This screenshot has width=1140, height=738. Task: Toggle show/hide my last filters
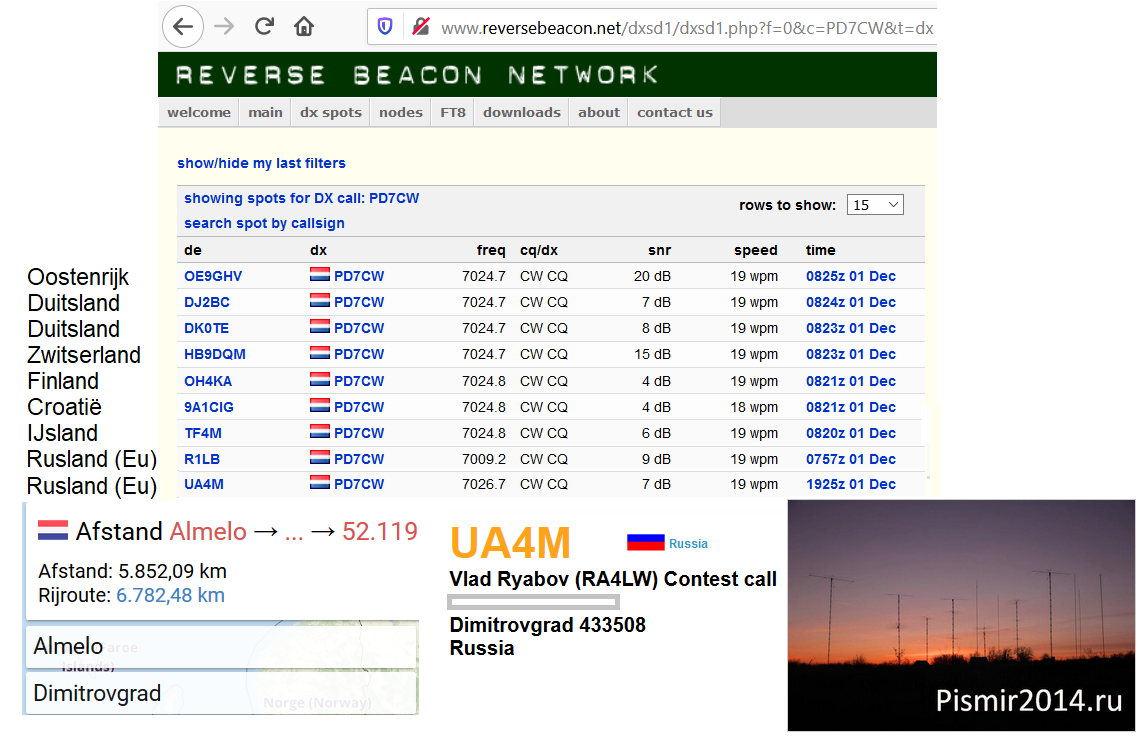(261, 163)
